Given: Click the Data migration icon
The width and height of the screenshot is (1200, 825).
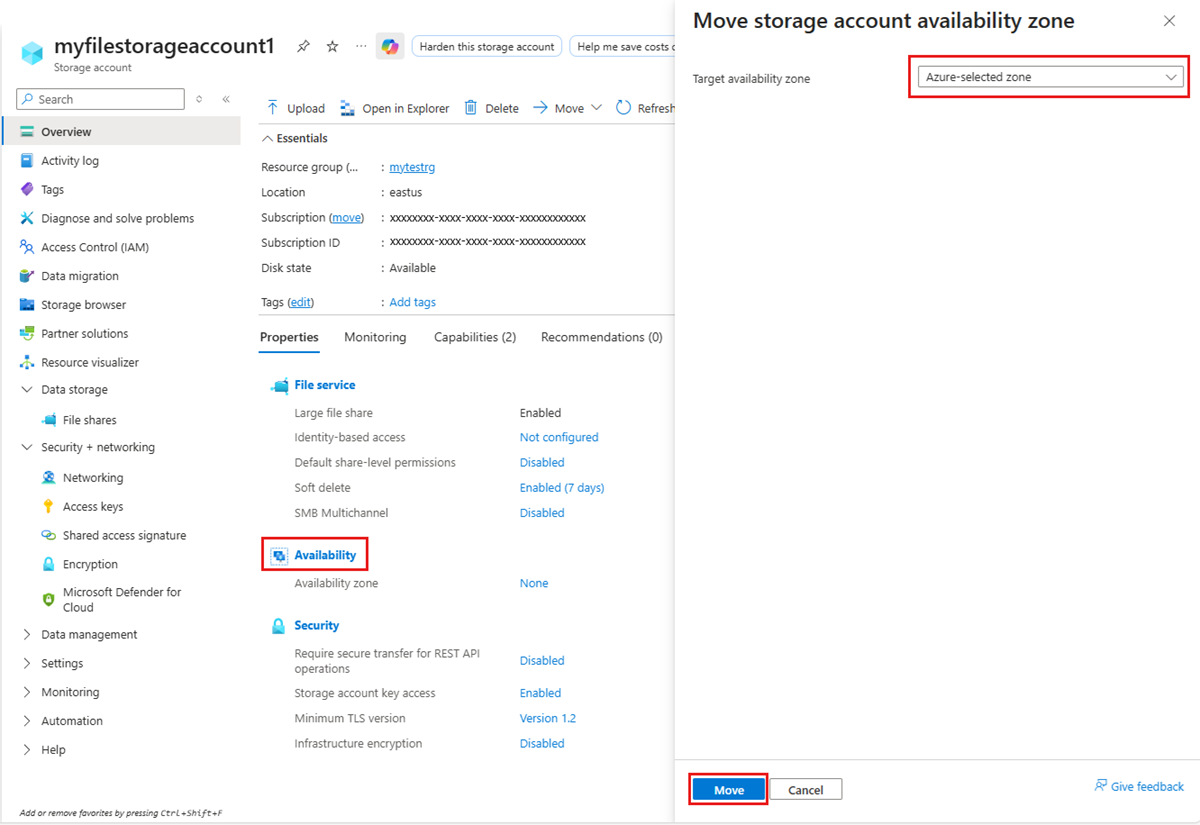Looking at the screenshot, I should (x=27, y=276).
